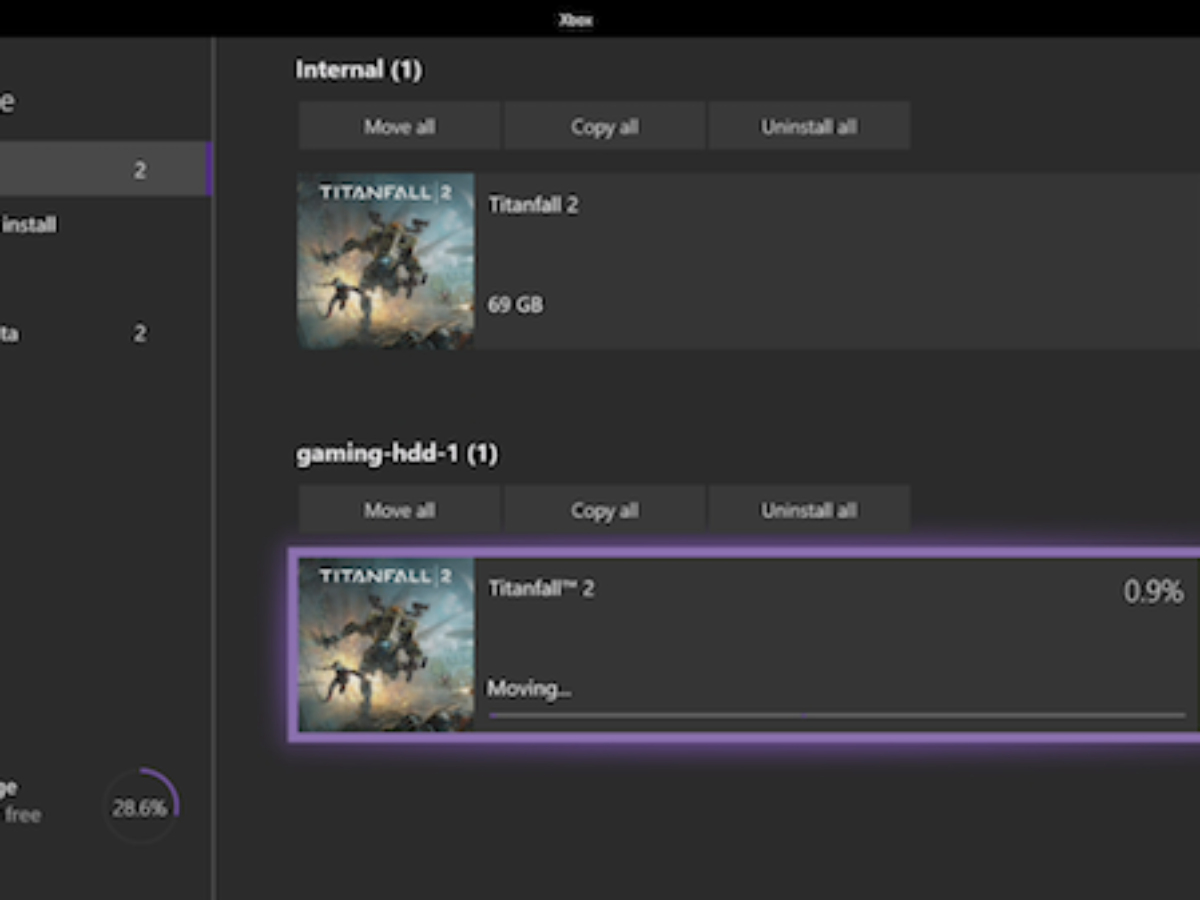Click the '0.9%' progress percentage

1154,591
